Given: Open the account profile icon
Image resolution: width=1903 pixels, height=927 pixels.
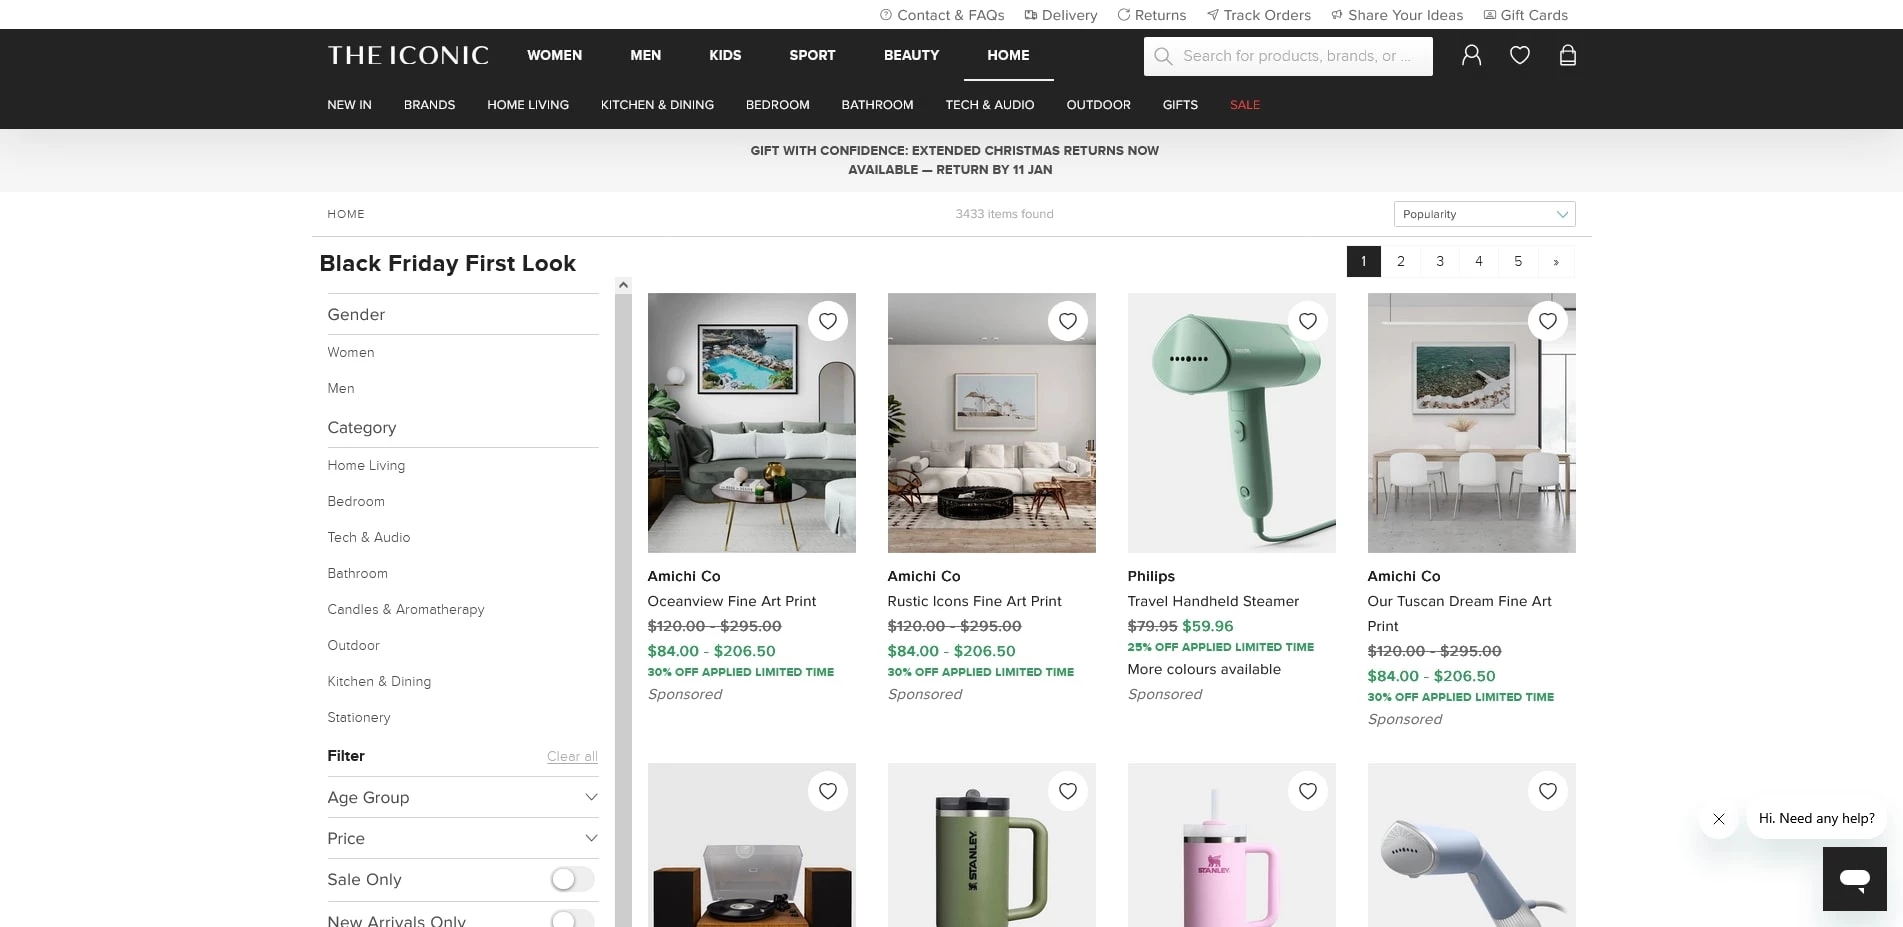Looking at the screenshot, I should (x=1471, y=56).
